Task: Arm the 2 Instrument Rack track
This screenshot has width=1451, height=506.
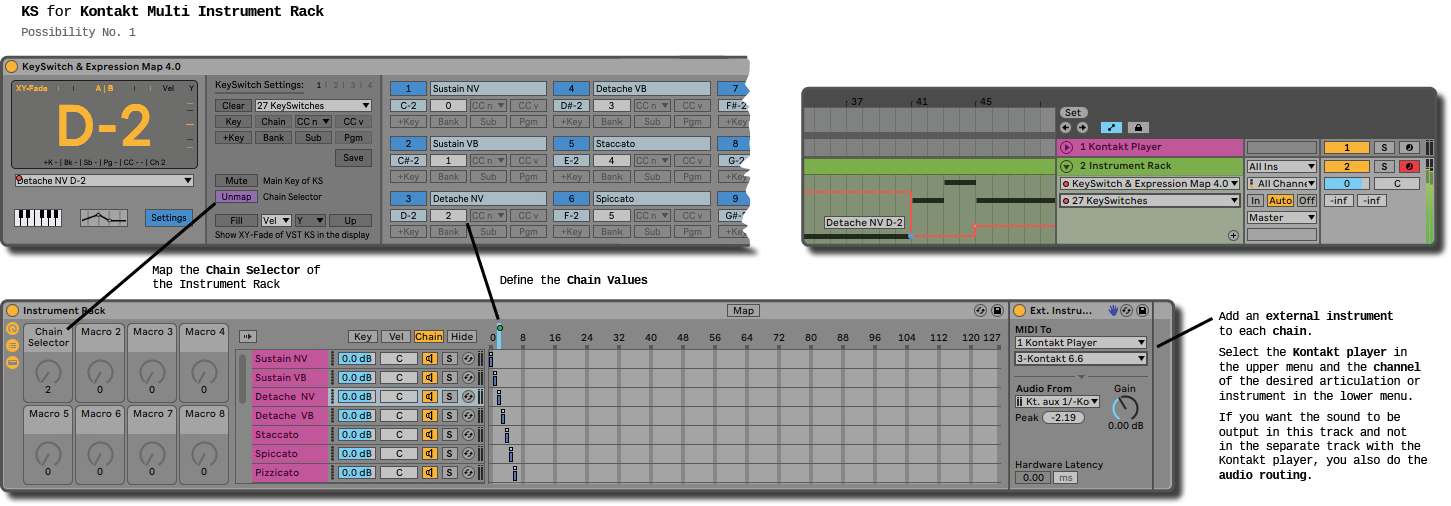Action: [x=1409, y=166]
